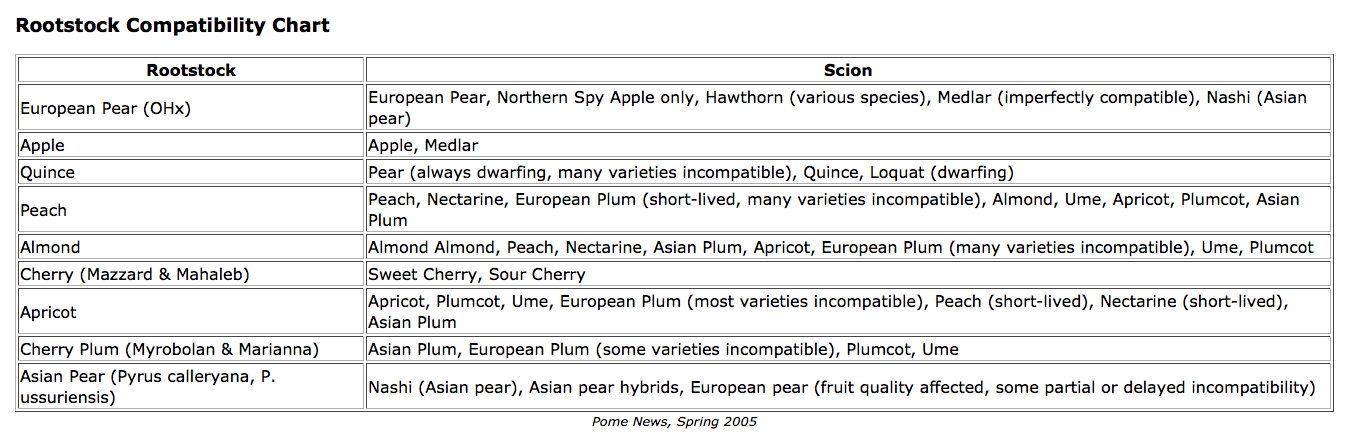Click the Apricot rootstock cell
This screenshot has width=1350, height=440.
(x=48, y=312)
